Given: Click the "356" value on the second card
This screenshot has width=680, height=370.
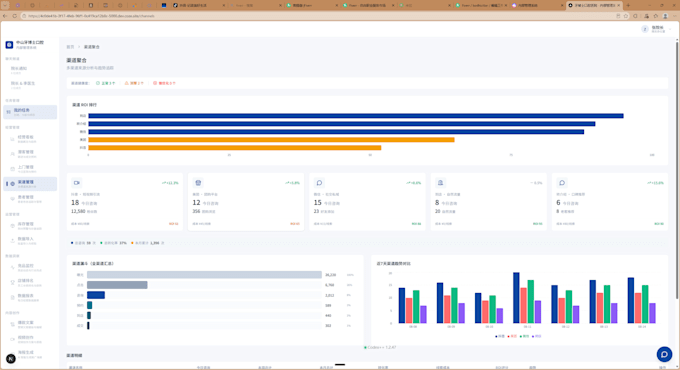Looking at the screenshot, I should pyautogui.click(x=196, y=211).
